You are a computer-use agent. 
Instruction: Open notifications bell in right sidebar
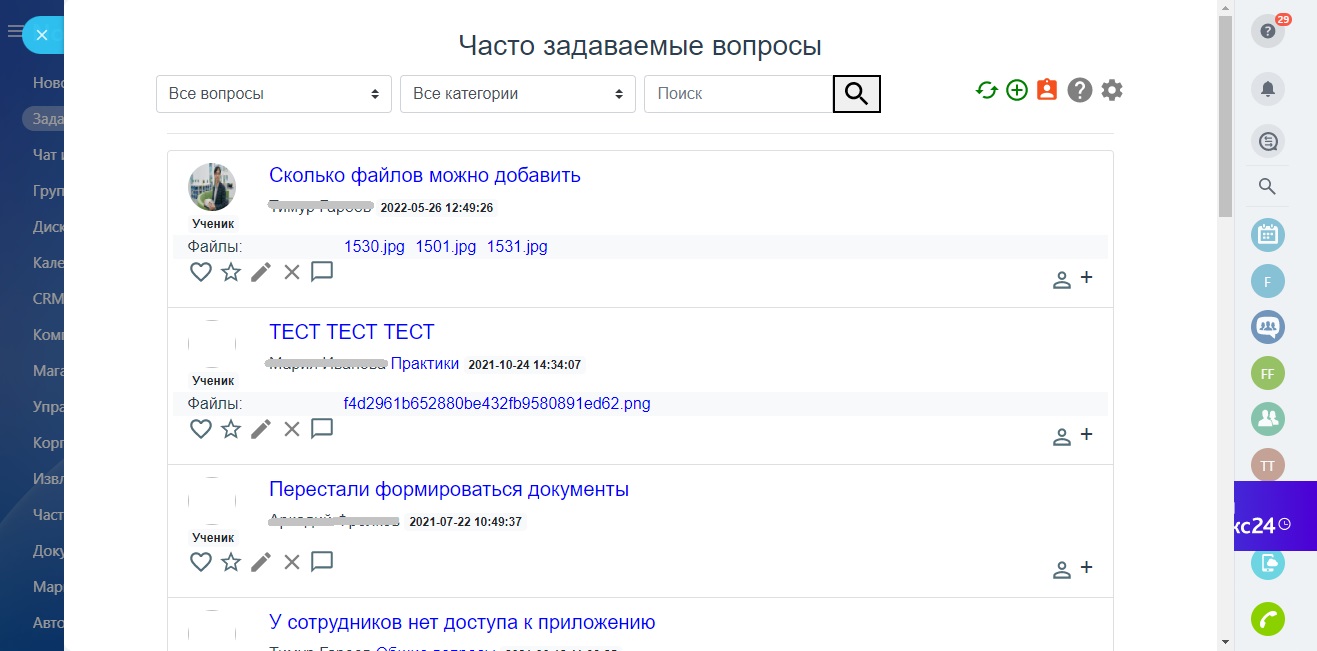click(x=1268, y=89)
